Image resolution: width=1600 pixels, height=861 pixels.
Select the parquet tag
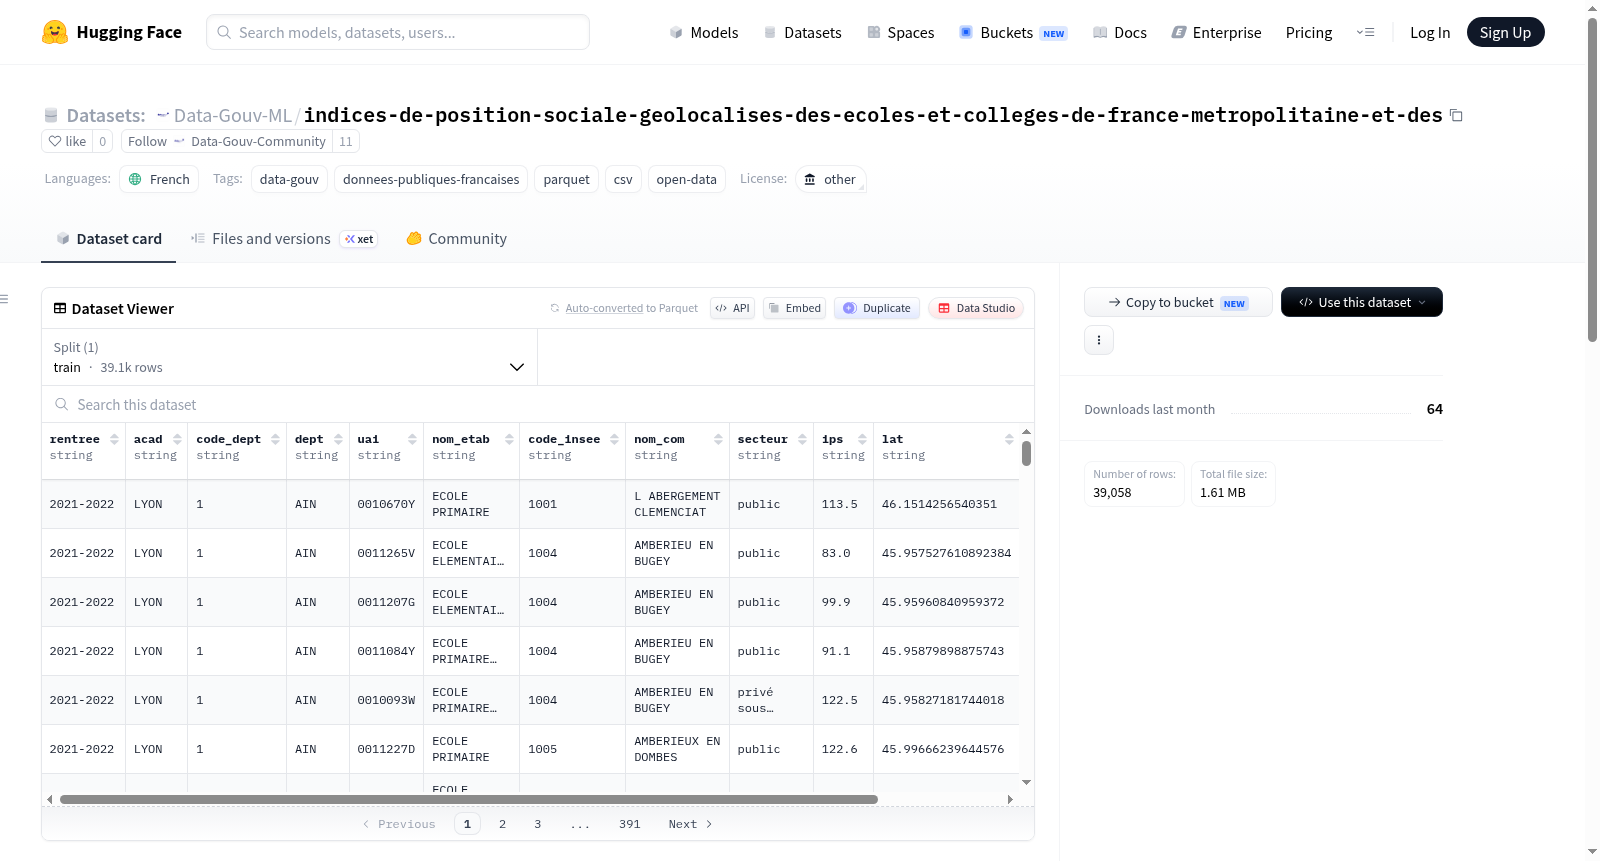[x=566, y=179]
